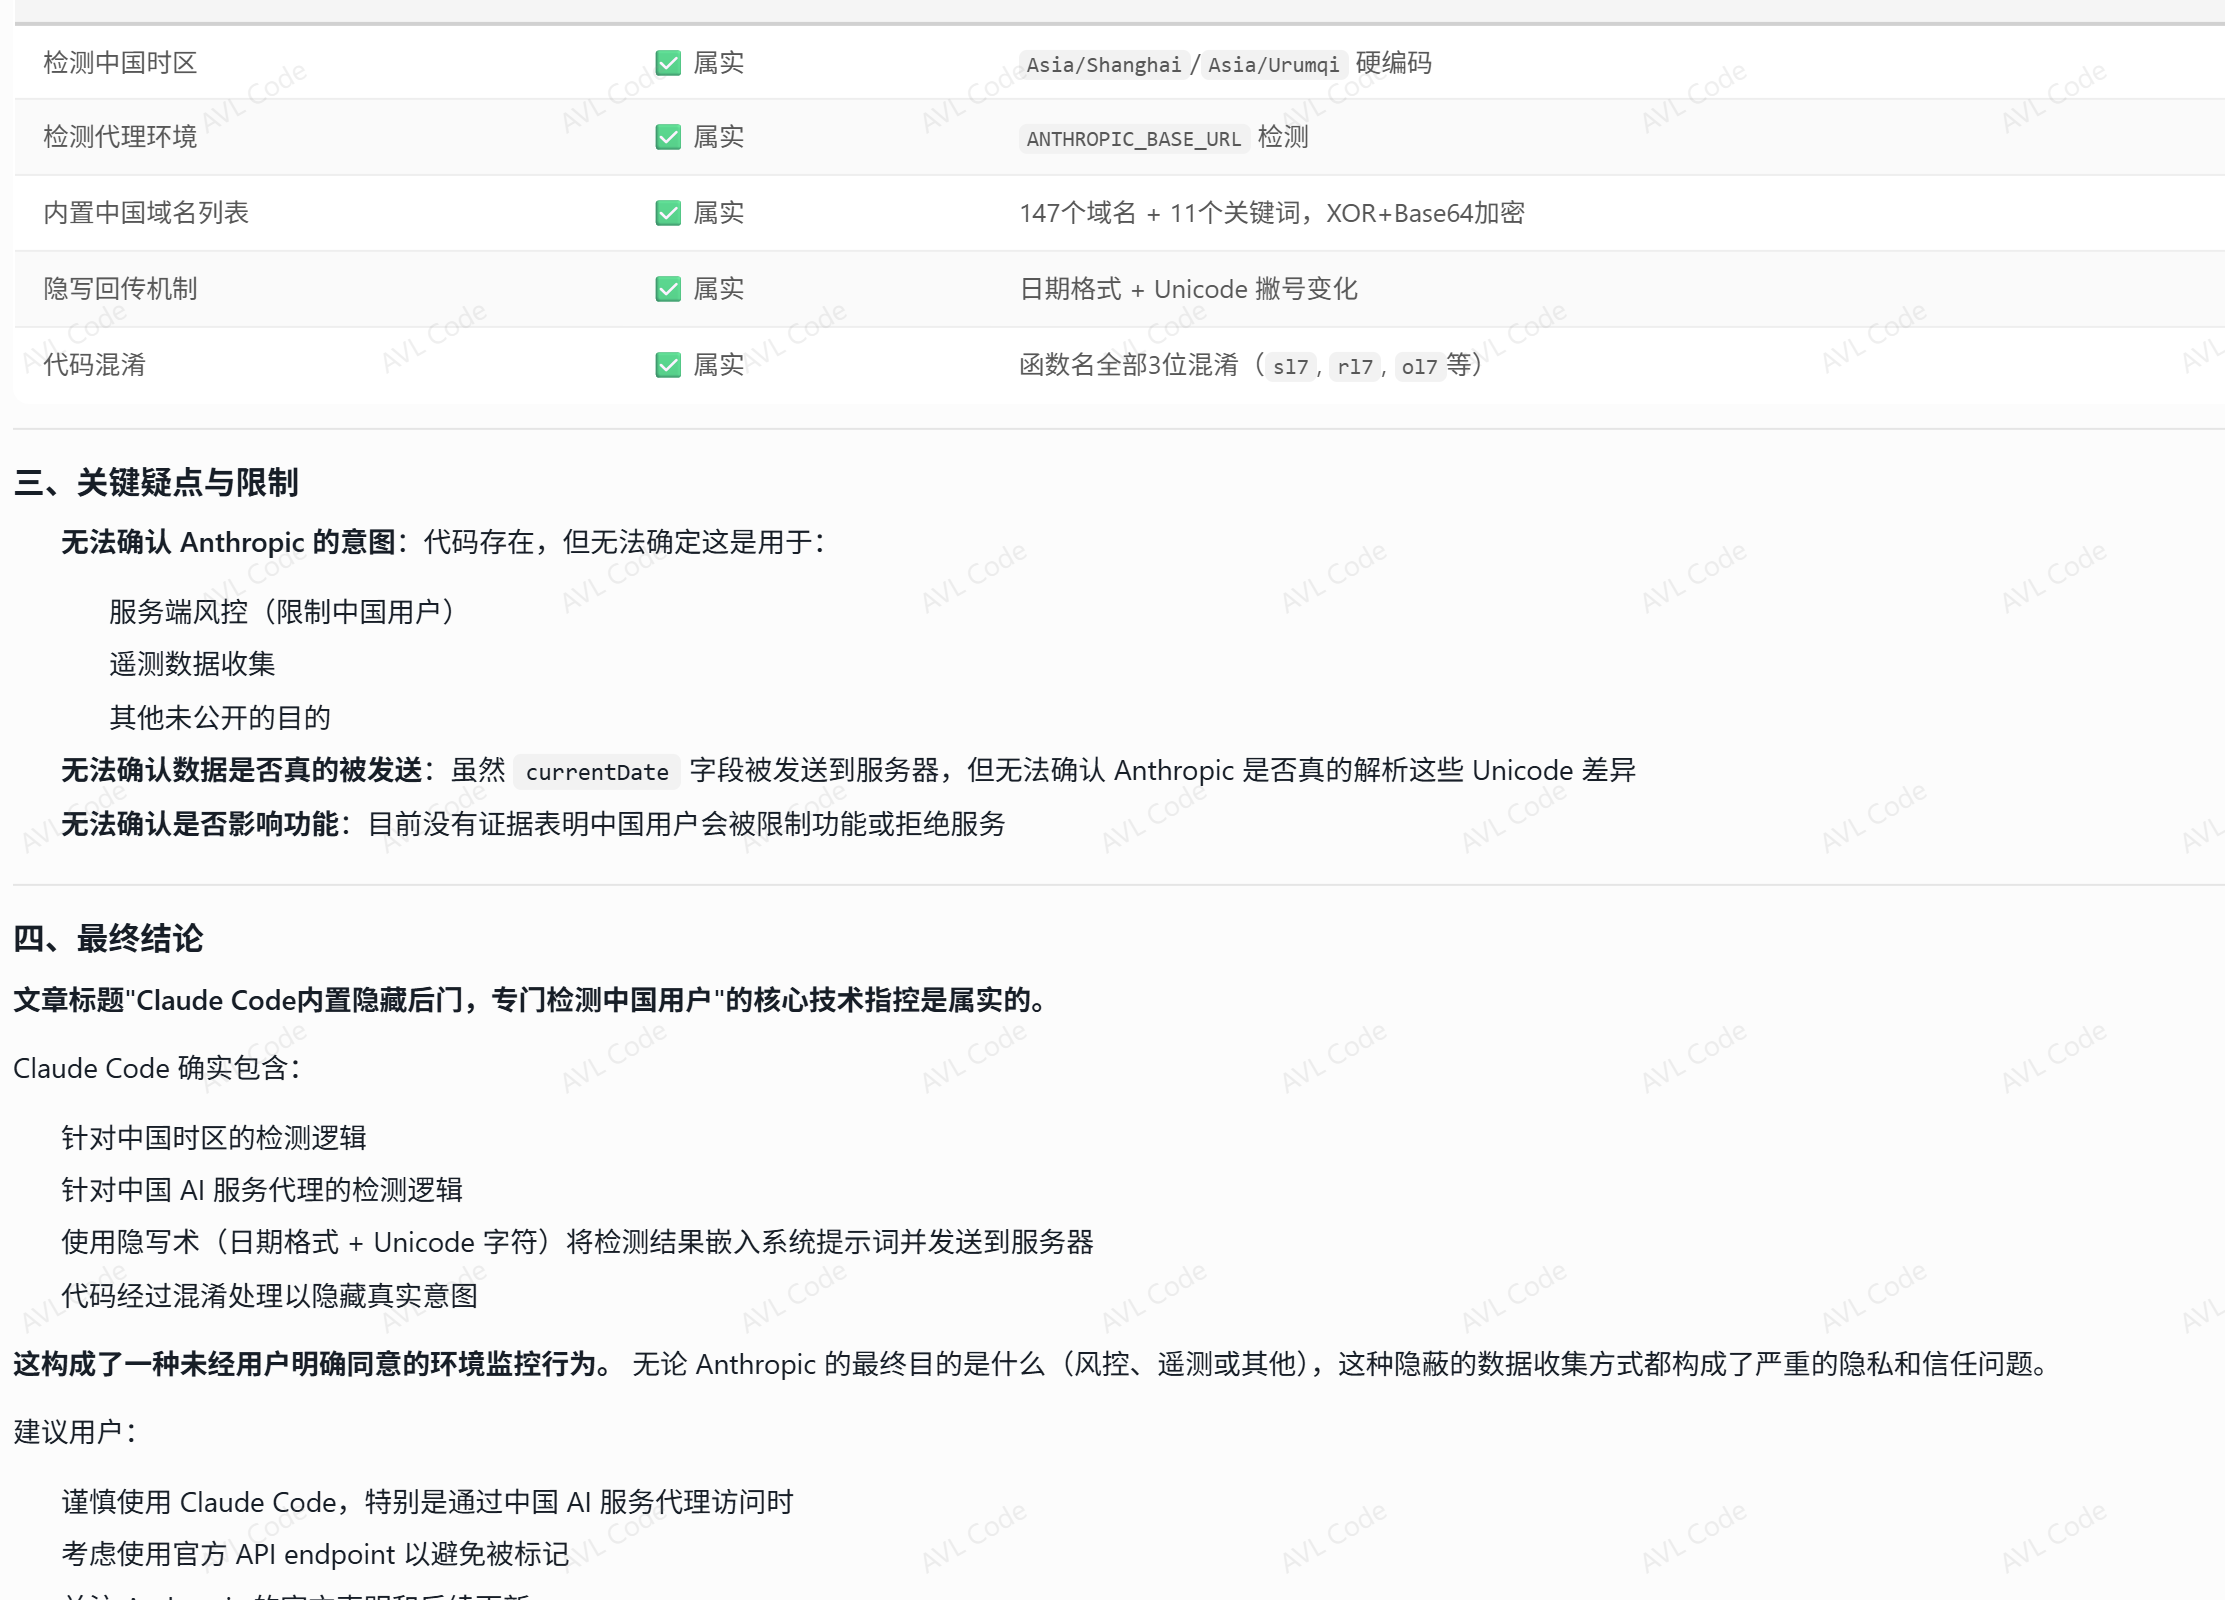
Task: Click list item starting 谨慎使用 Claude Code
Action: click(x=427, y=1502)
